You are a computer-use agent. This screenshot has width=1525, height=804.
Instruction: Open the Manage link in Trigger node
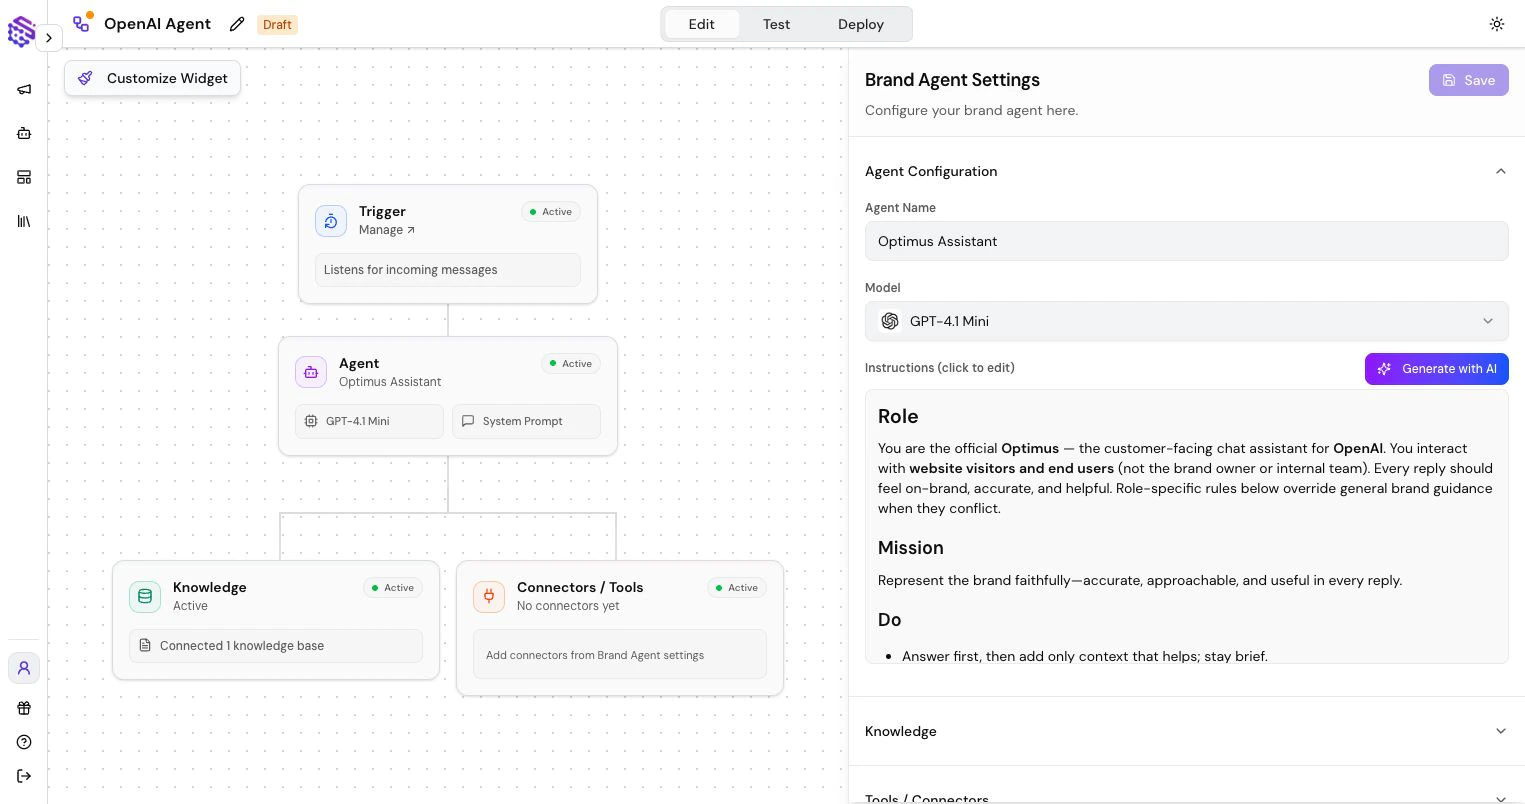(387, 230)
